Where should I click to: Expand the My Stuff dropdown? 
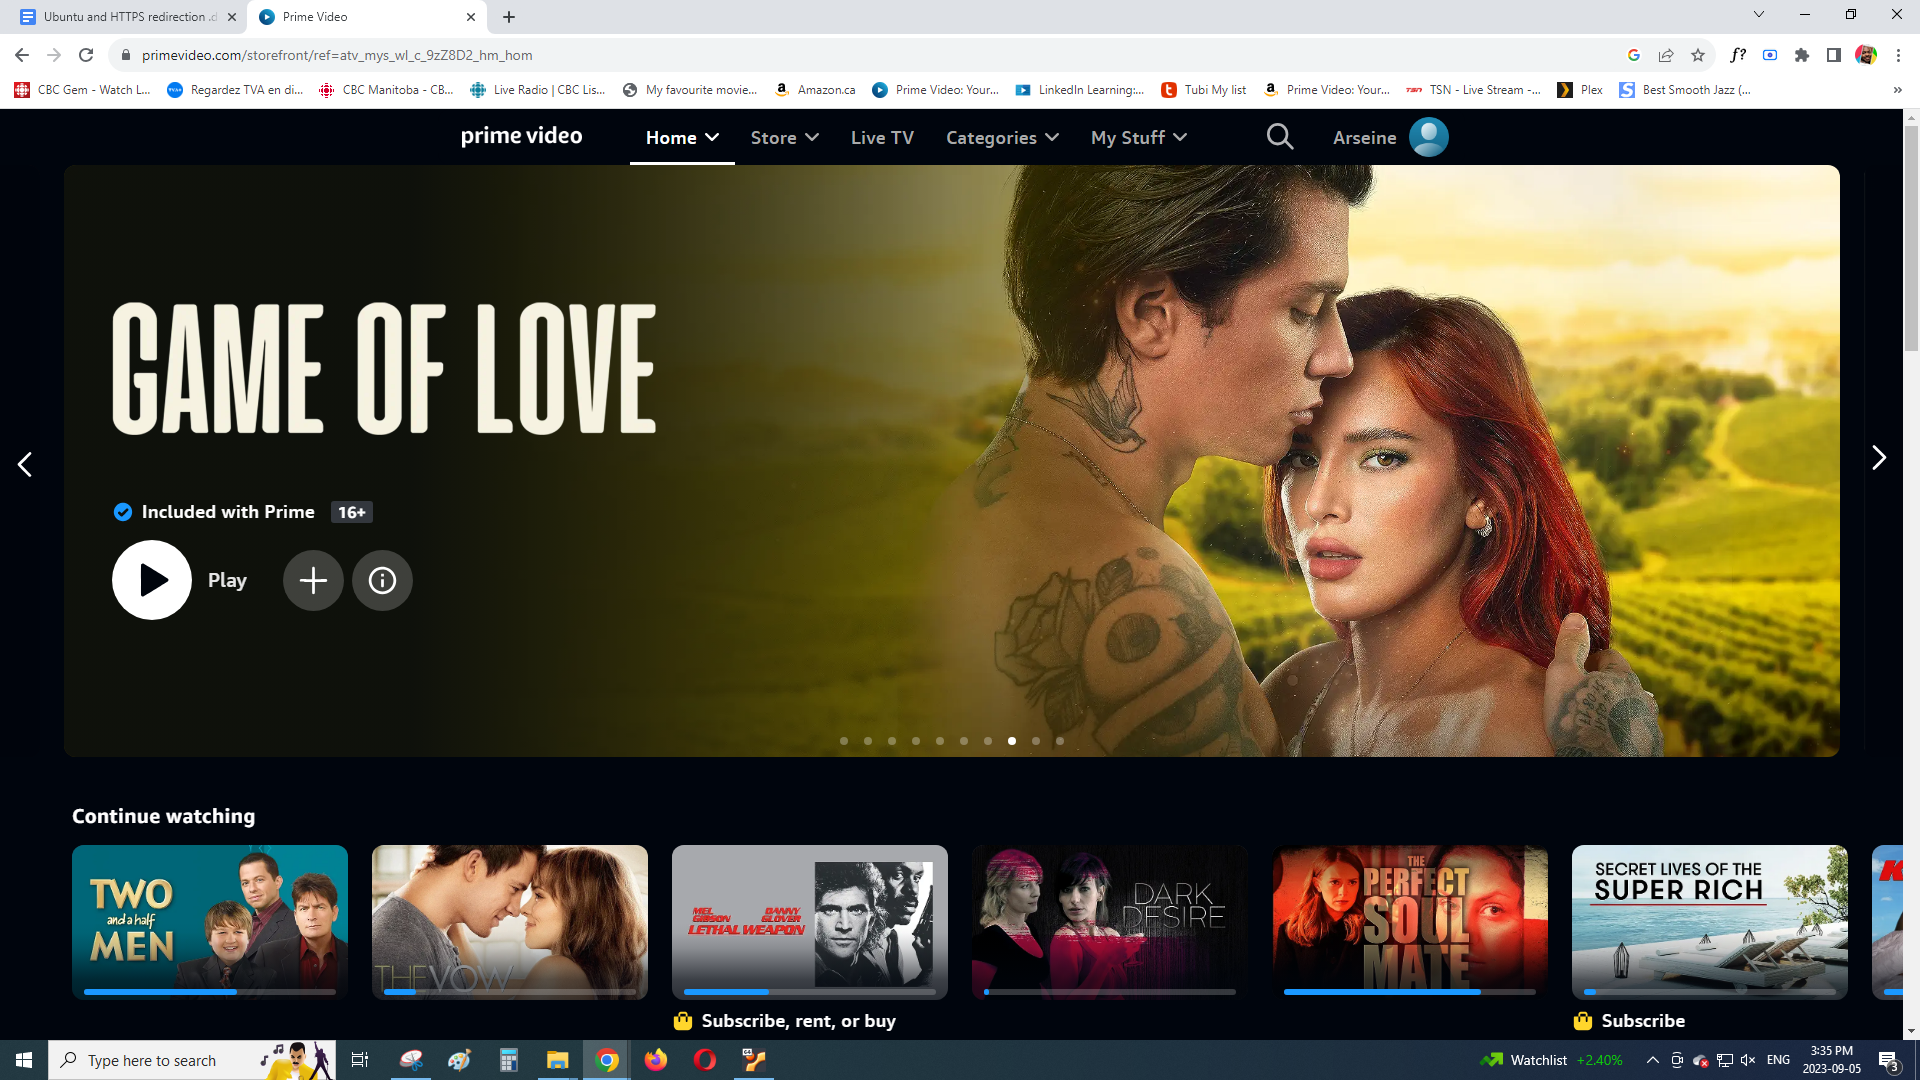[x=1139, y=138]
